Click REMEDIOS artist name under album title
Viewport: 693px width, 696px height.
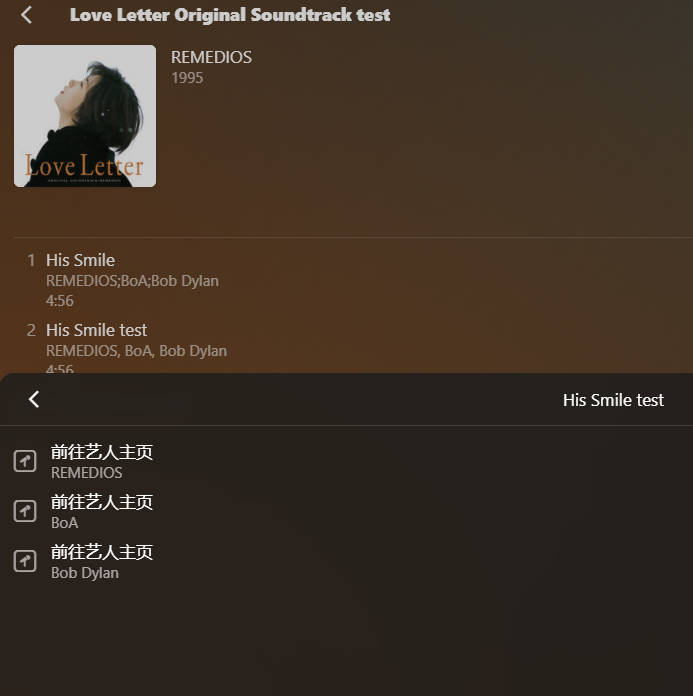point(211,57)
